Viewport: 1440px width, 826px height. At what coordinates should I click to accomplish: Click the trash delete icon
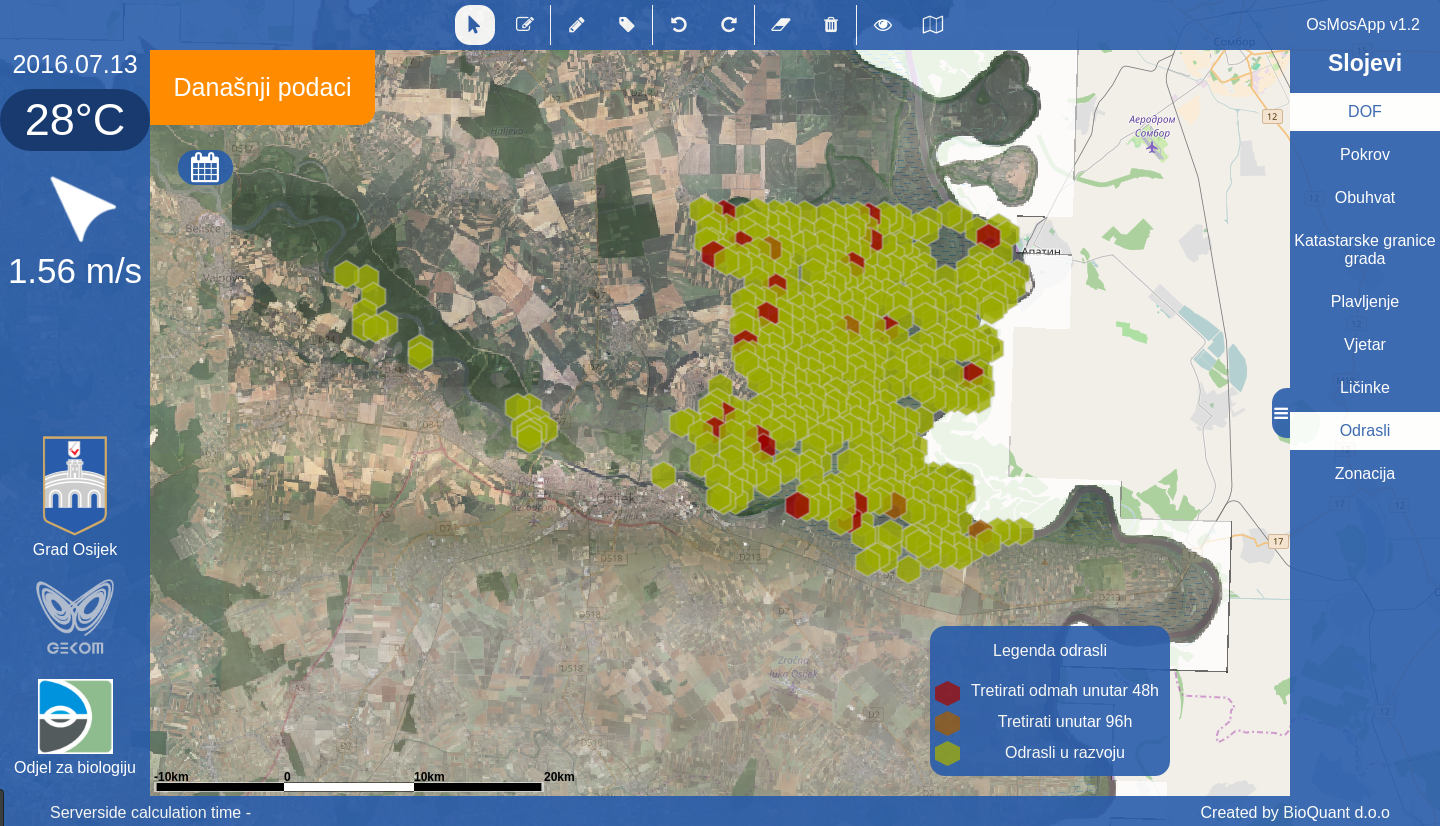(831, 25)
